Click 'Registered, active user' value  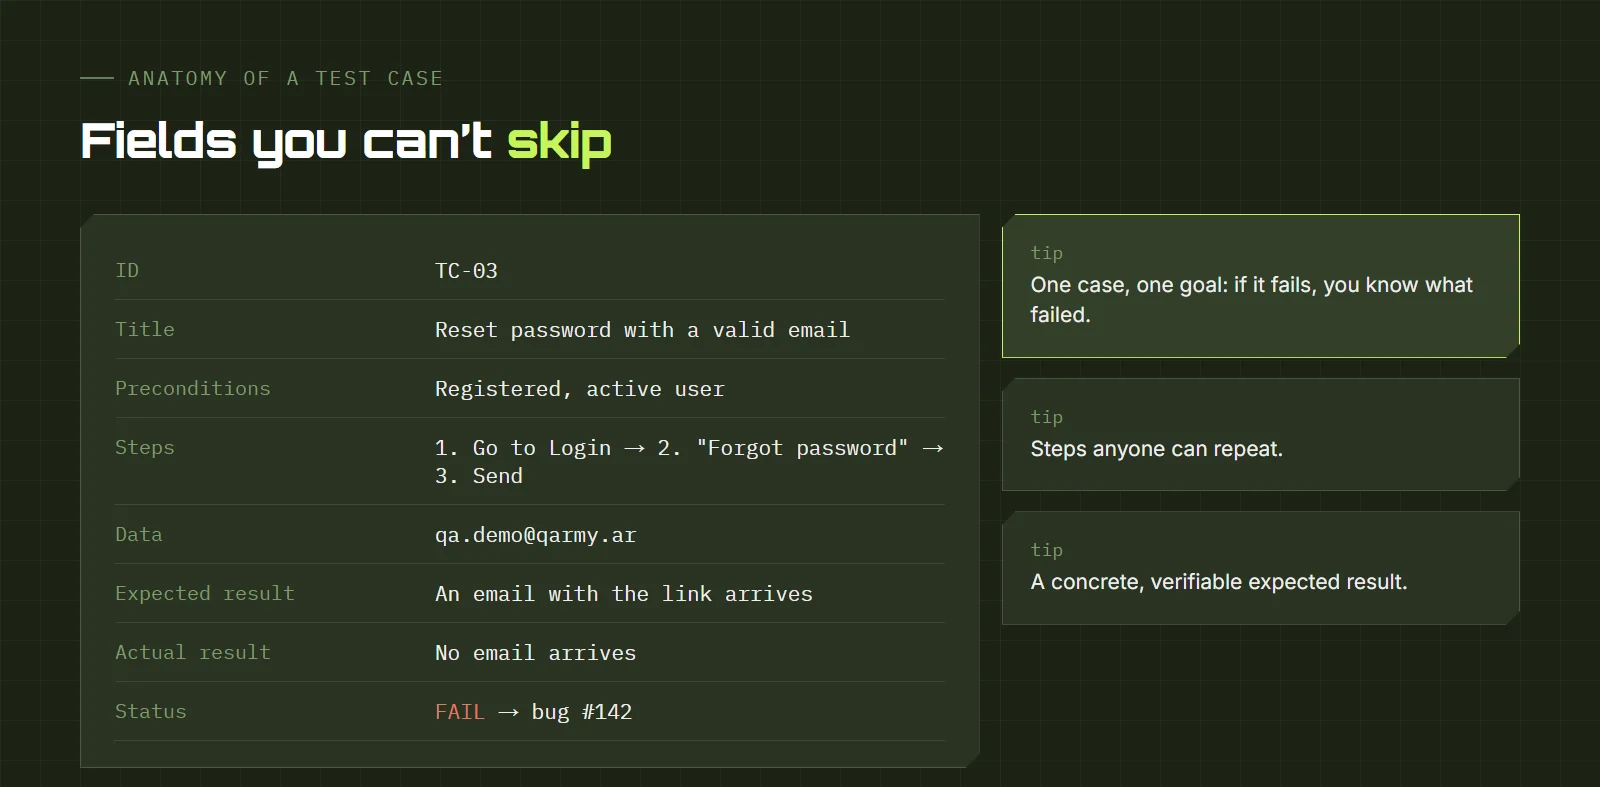(x=580, y=389)
